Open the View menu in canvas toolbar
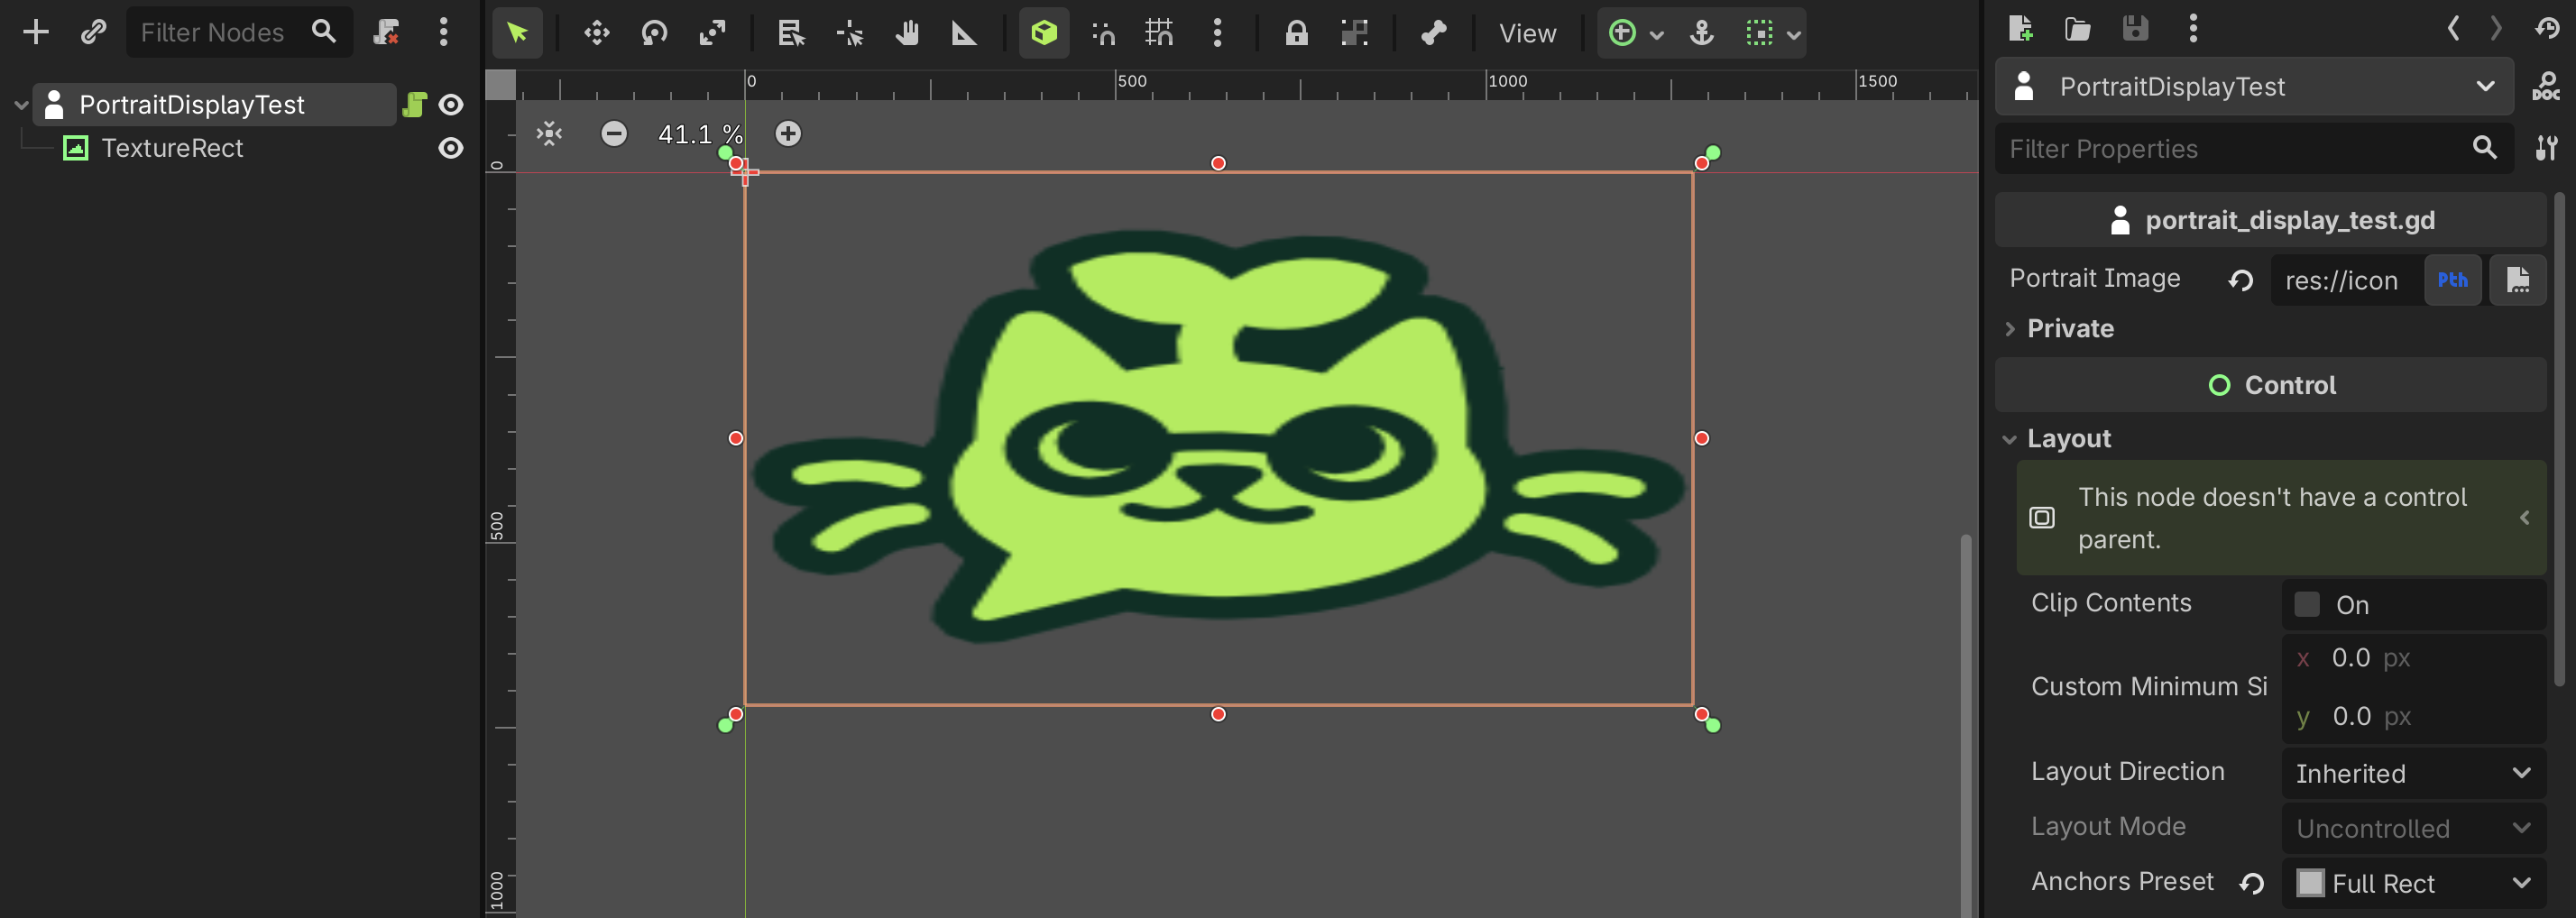The image size is (2576, 918). pos(1527,33)
